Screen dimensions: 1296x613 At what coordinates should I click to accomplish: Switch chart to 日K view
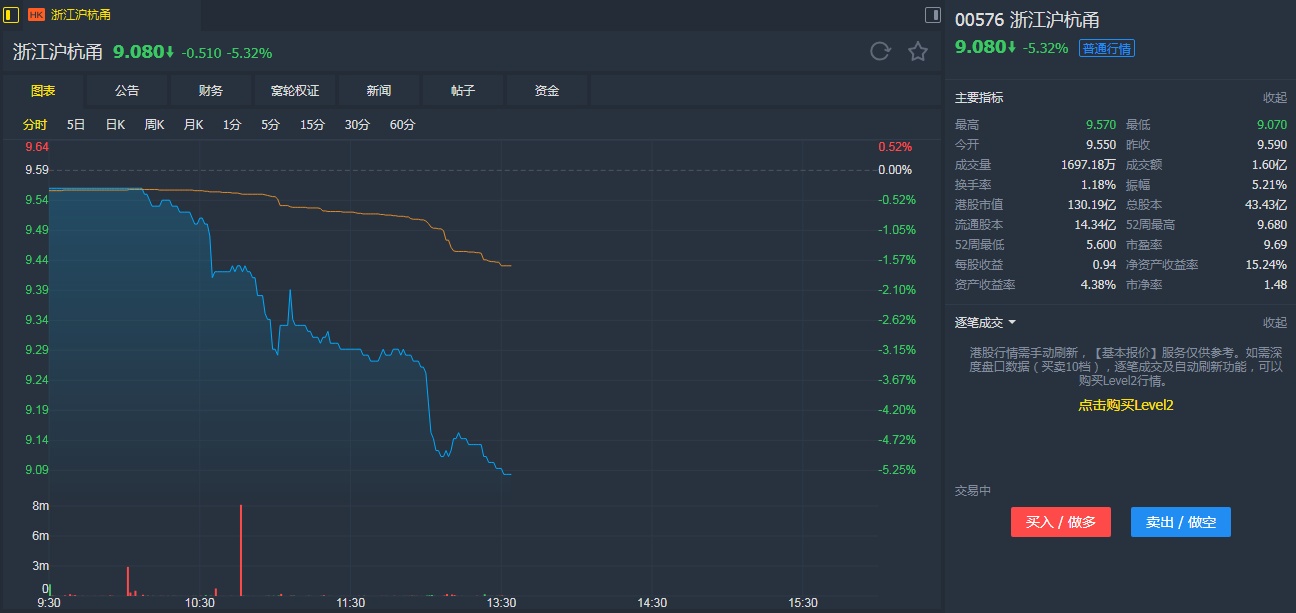[115, 125]
